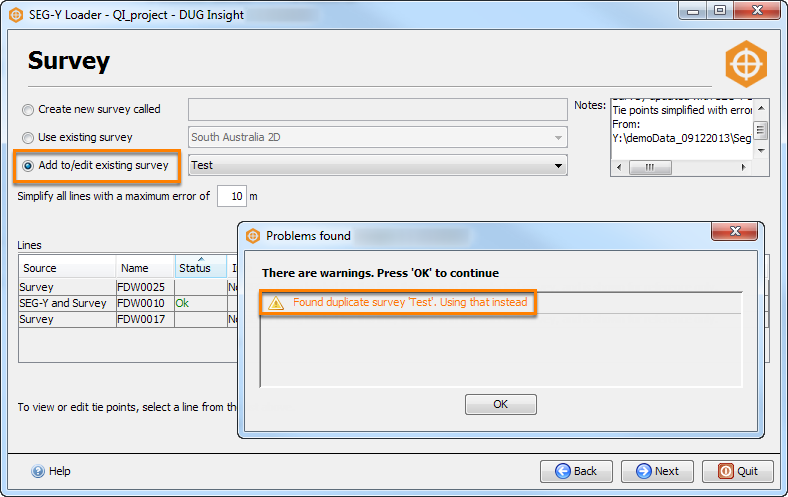Open the South Australia 2D survey dropdown

[377, 137]
